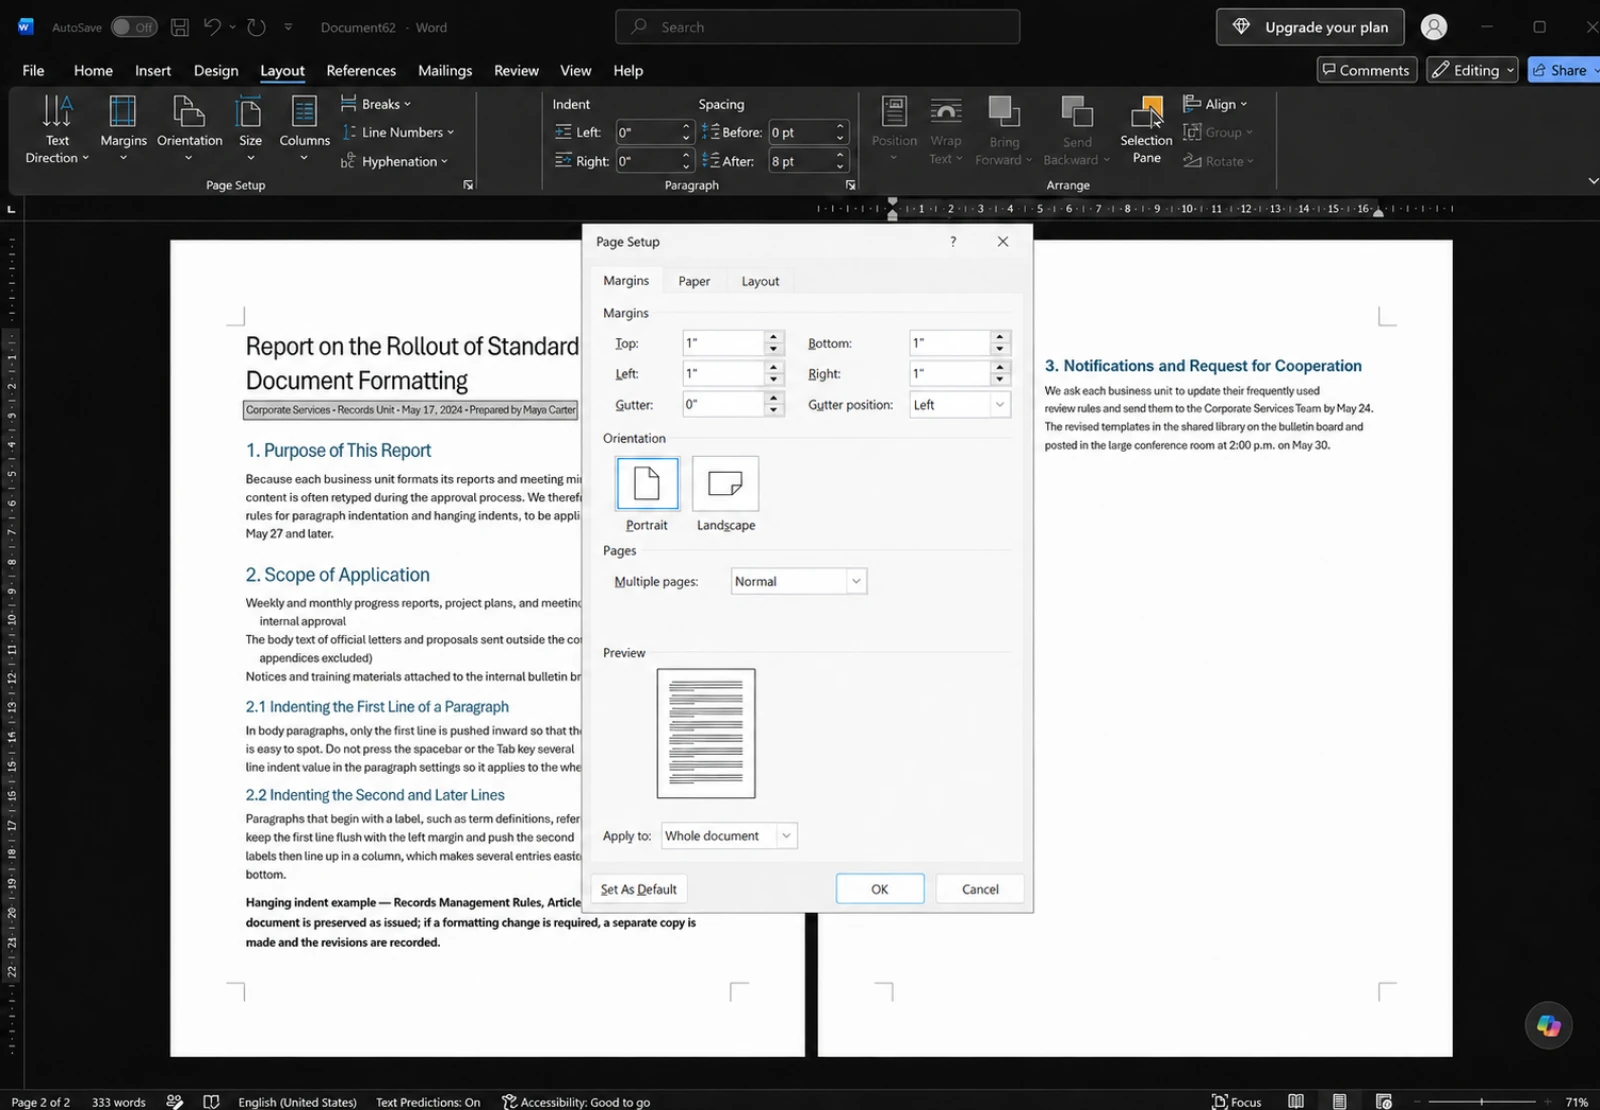Open the Gutter position dropdown
Viewport: 1600px width, 1110px height.
coord(960,404)
